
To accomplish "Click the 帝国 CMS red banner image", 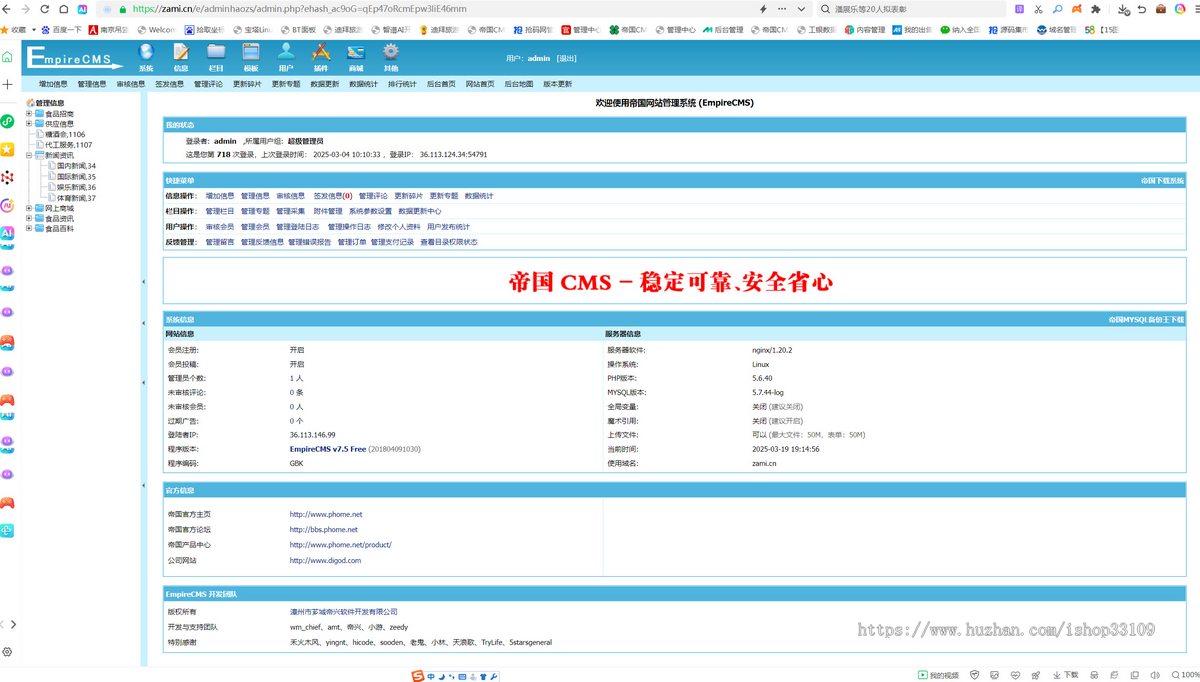I will tap(670, 283).
